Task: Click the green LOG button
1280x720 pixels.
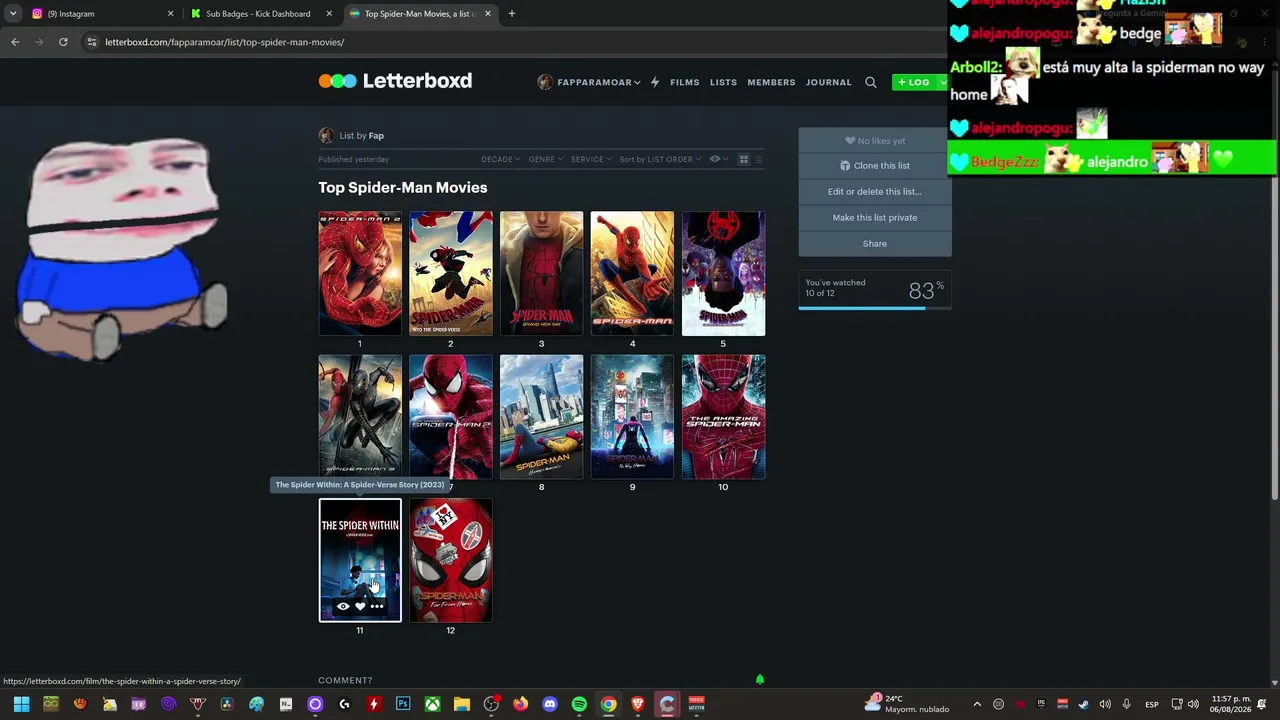Action: click(914, 82)
